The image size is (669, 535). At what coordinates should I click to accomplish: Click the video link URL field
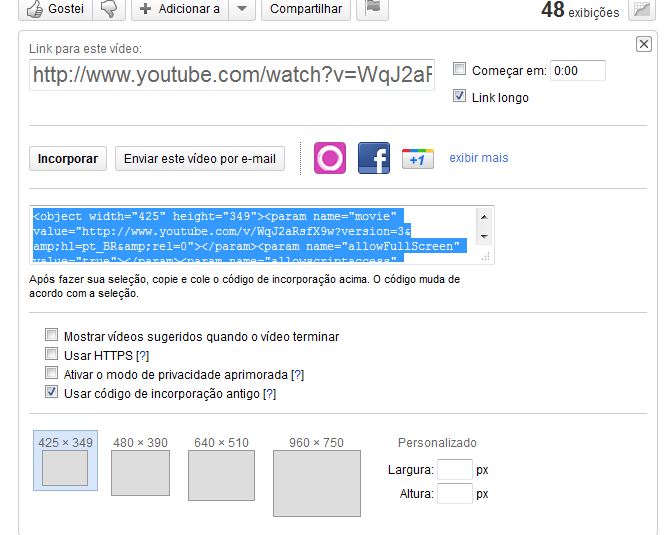pos(232,75)
